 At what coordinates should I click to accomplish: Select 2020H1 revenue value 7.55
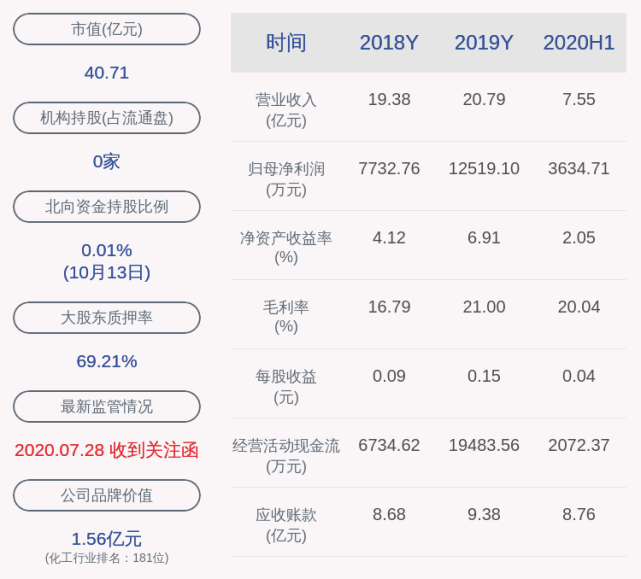[x=579, y=99]
